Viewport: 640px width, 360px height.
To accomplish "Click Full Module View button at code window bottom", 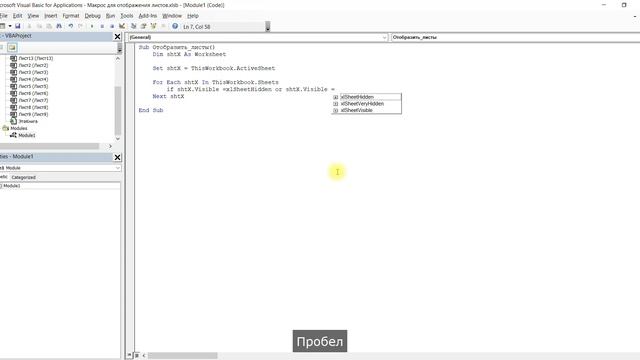I will tap(137, 356).
